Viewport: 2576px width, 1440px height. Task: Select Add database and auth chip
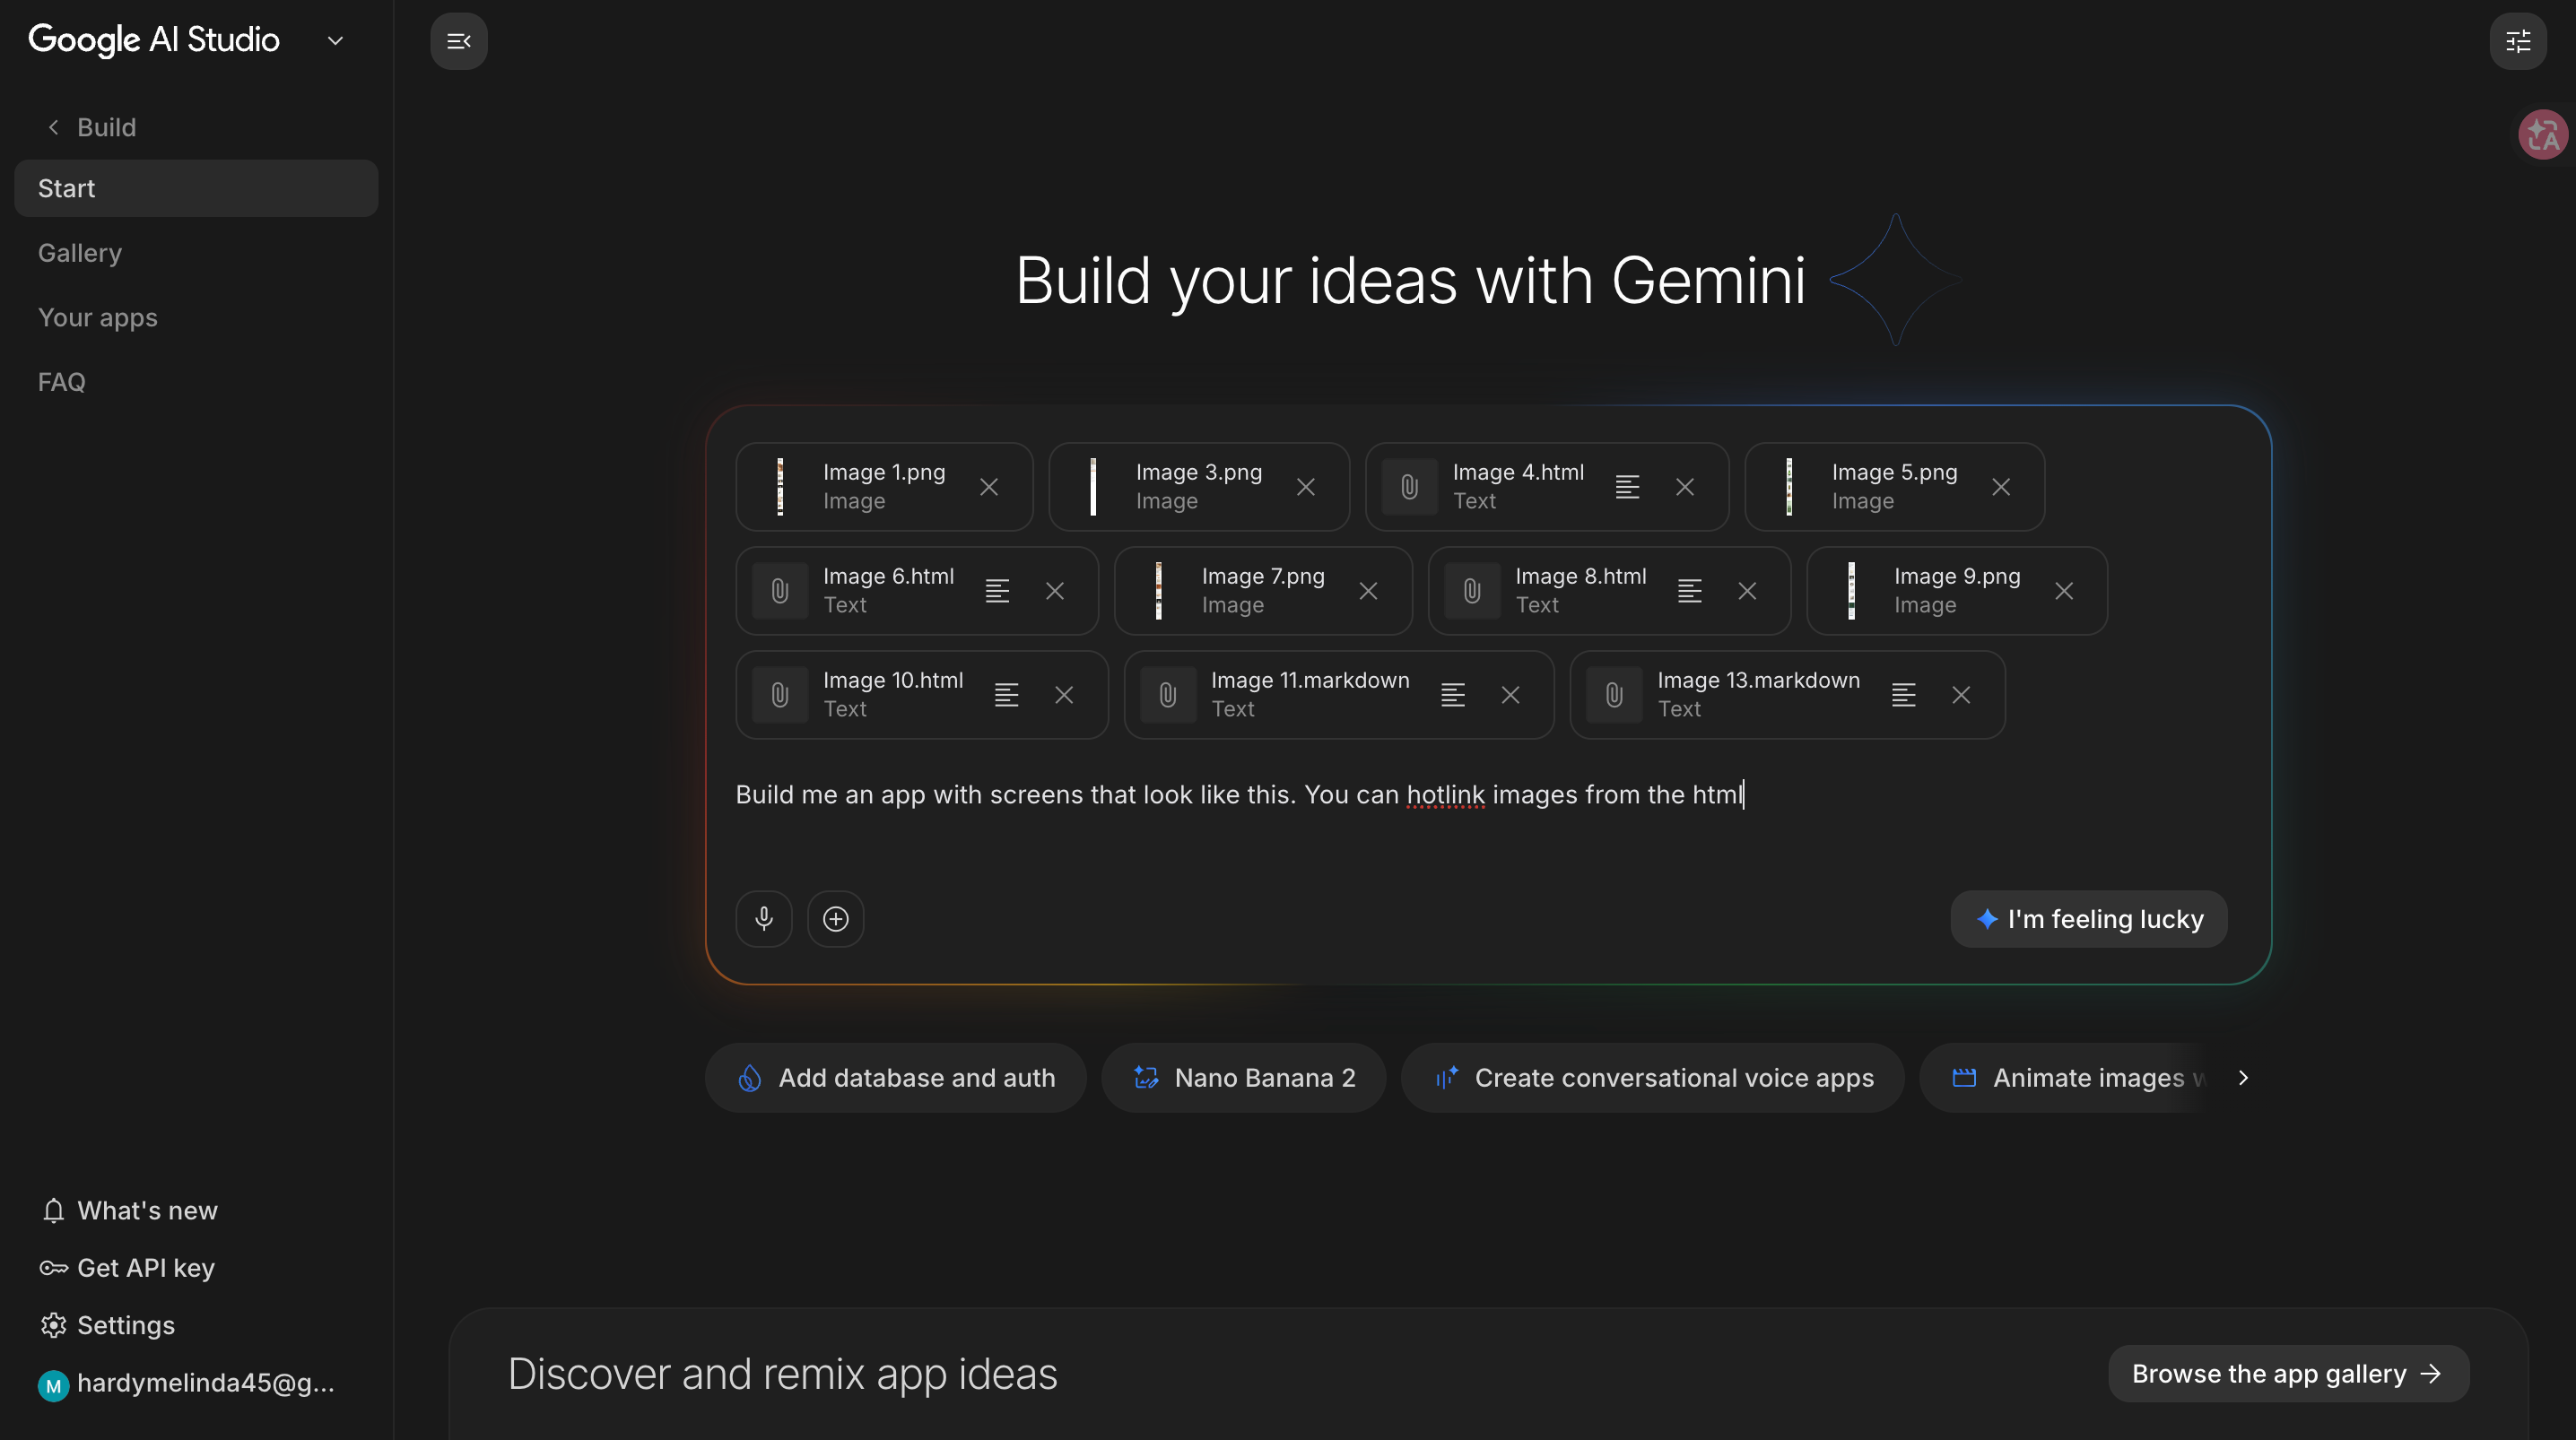tap(895, 1077)
